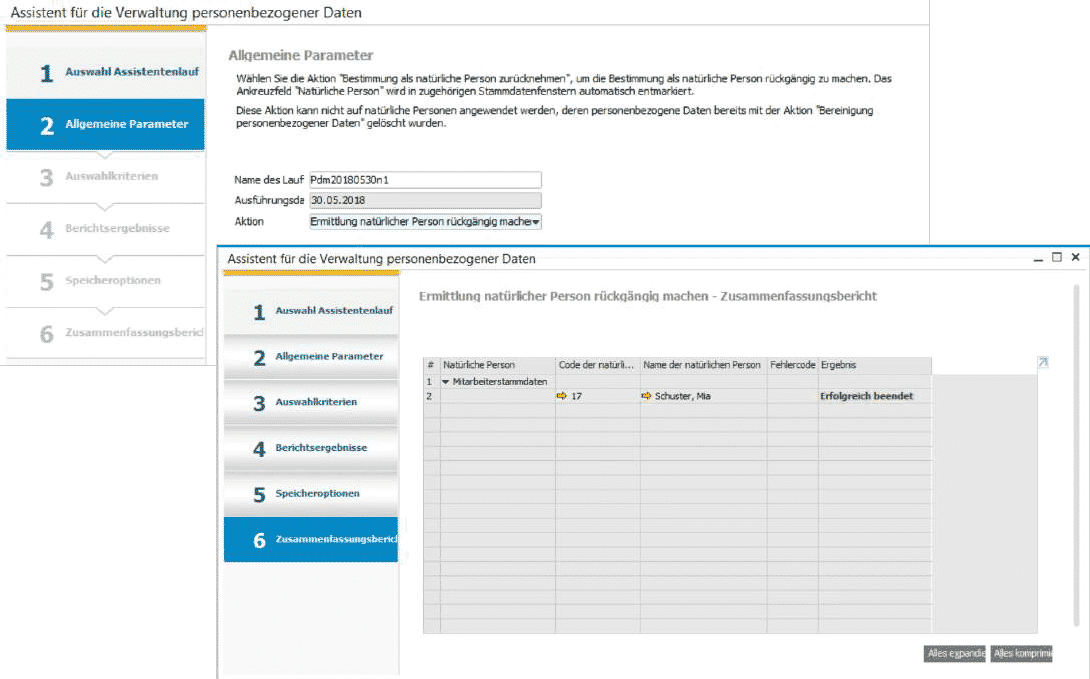Go to step 4 Berichtsergebnisse in front window
Image resolution: width=1090 pixels, height=679 pixels.
311,448
